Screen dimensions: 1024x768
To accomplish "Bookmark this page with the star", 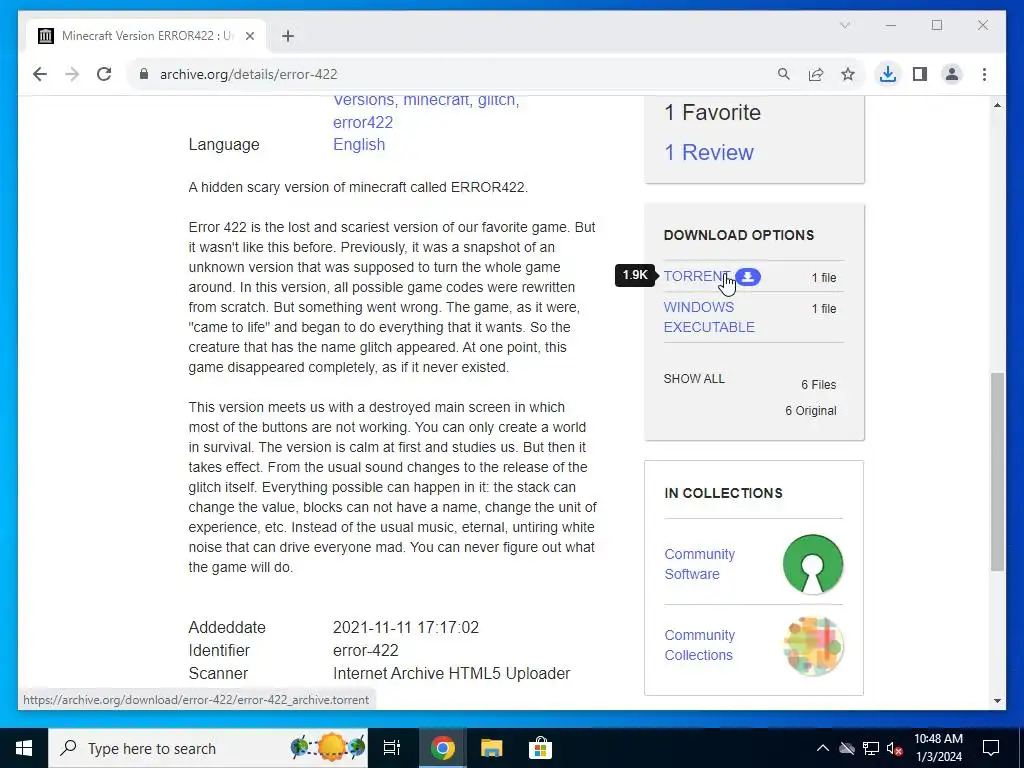I will [x=848, y=74].
